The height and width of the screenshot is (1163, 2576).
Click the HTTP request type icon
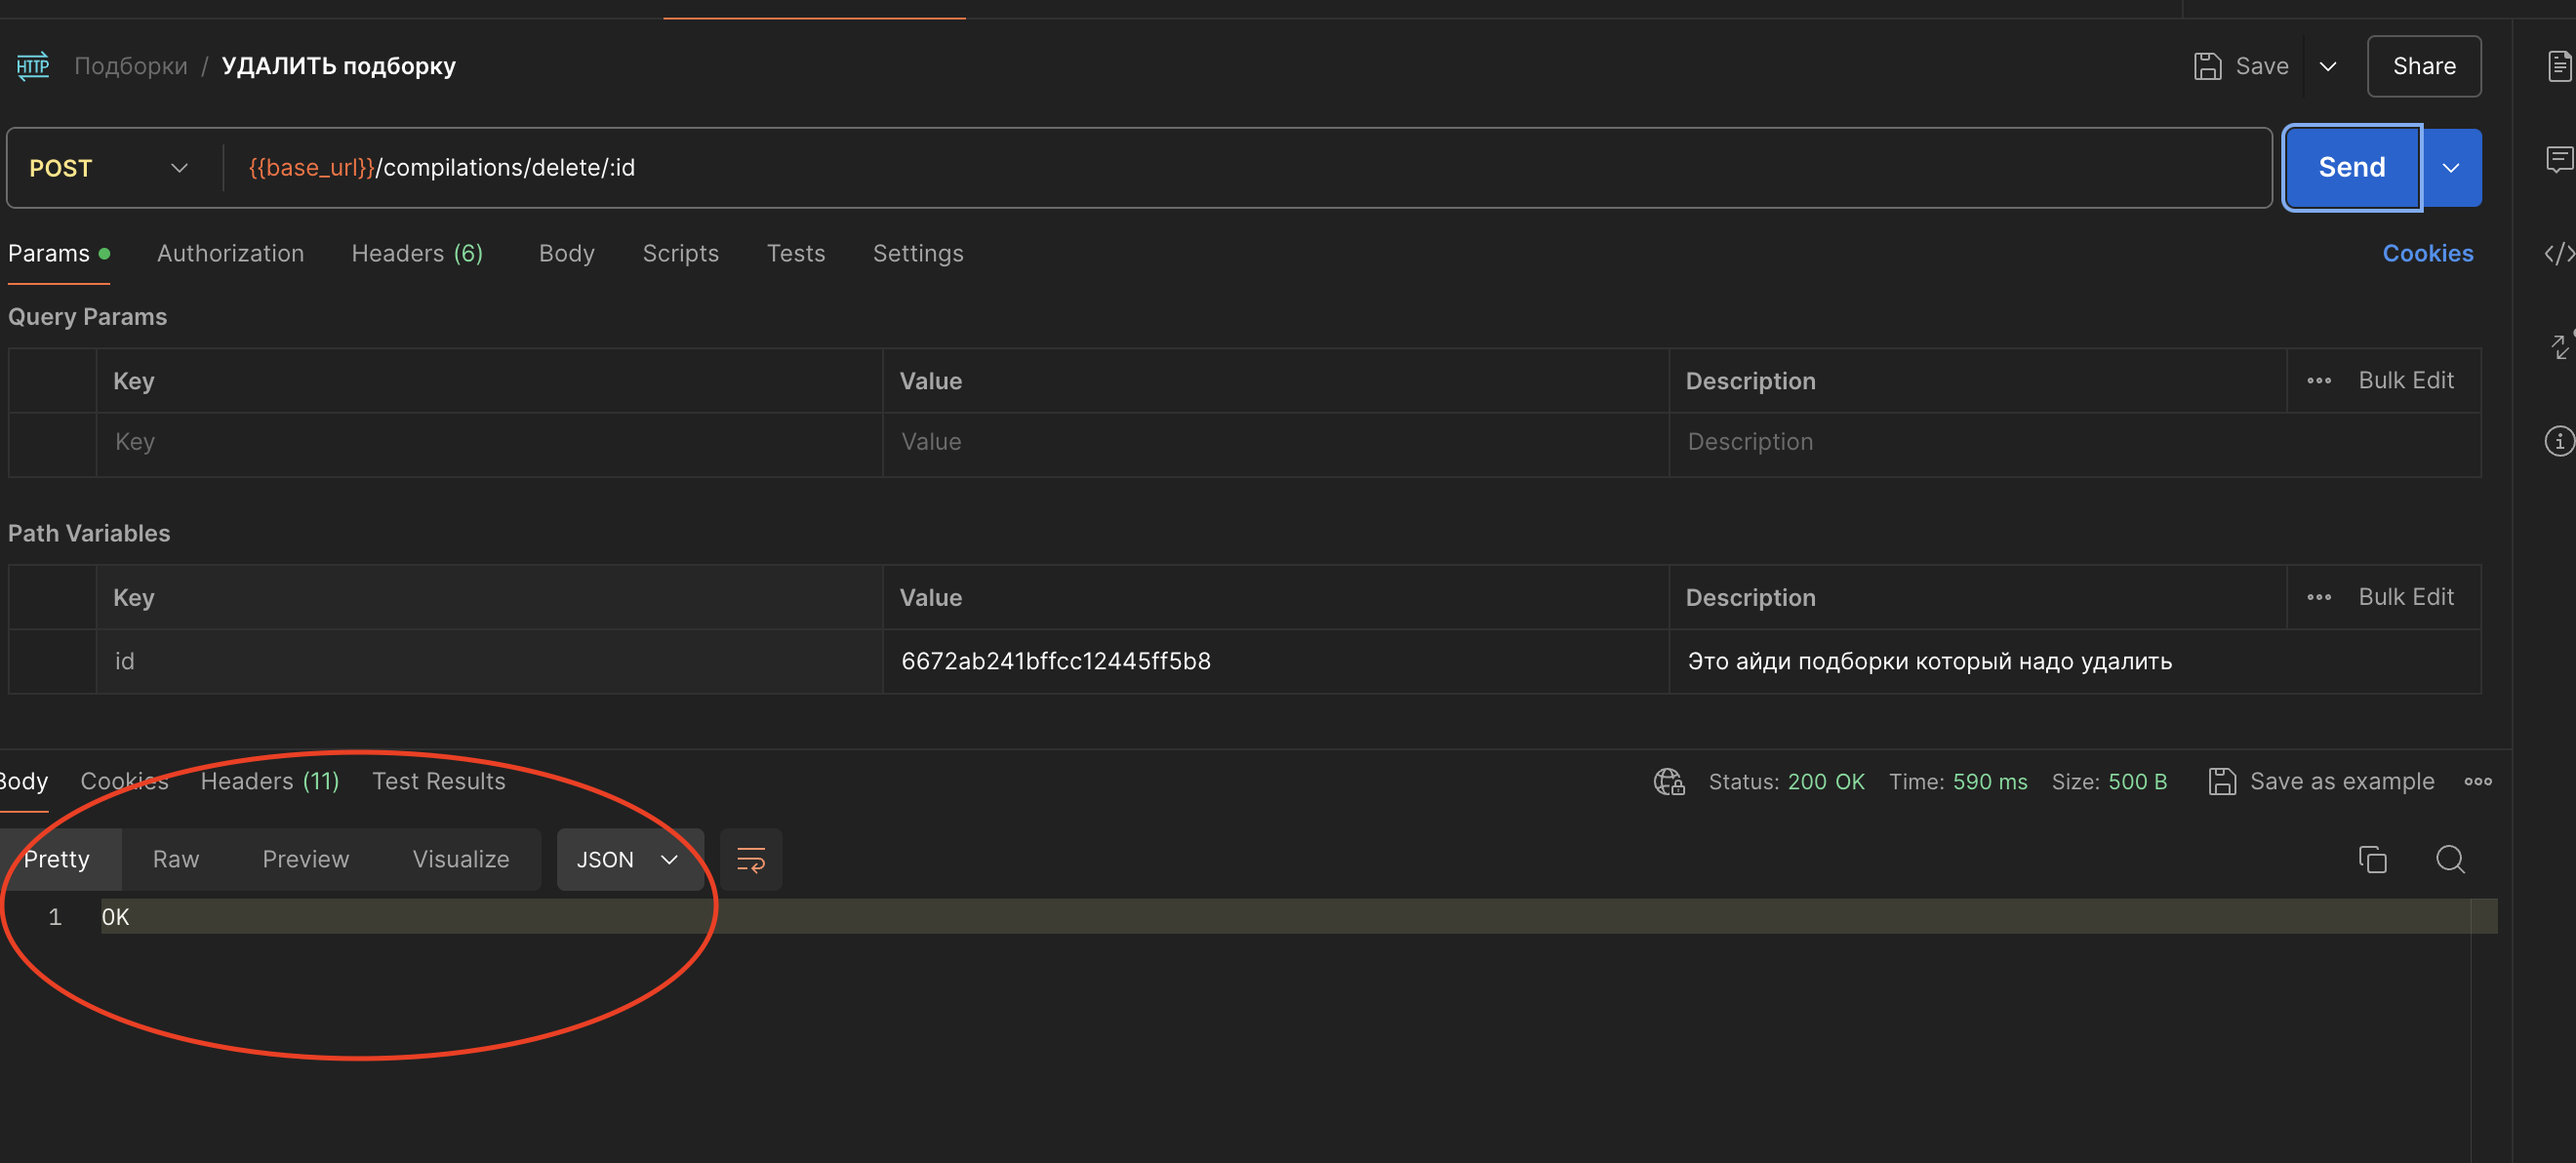coord(33,66)
